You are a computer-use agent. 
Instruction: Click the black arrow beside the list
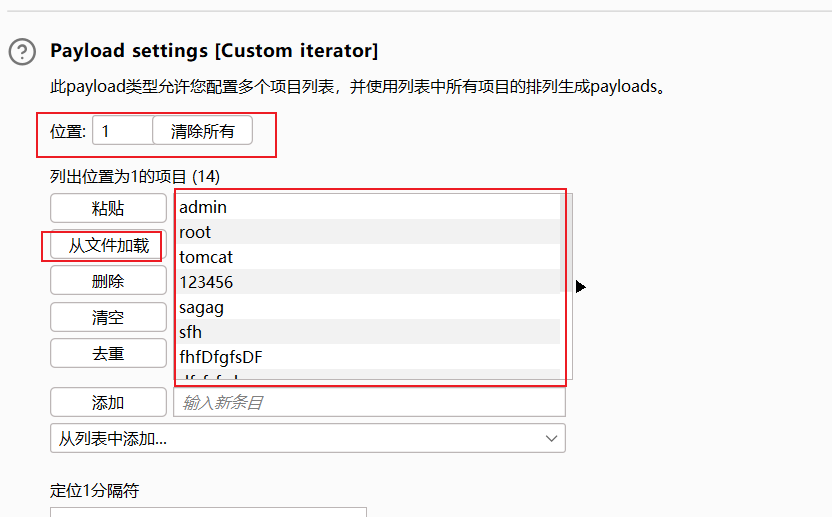click(x=580, y=287)
